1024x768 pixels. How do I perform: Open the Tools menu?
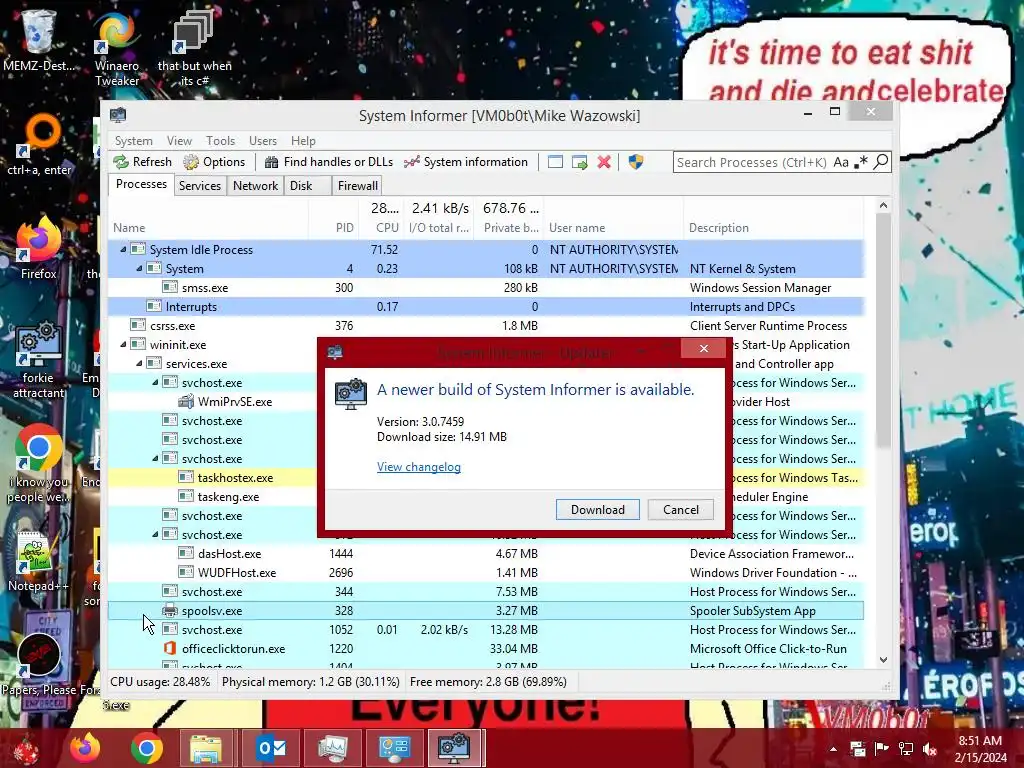tap(220, 140)
